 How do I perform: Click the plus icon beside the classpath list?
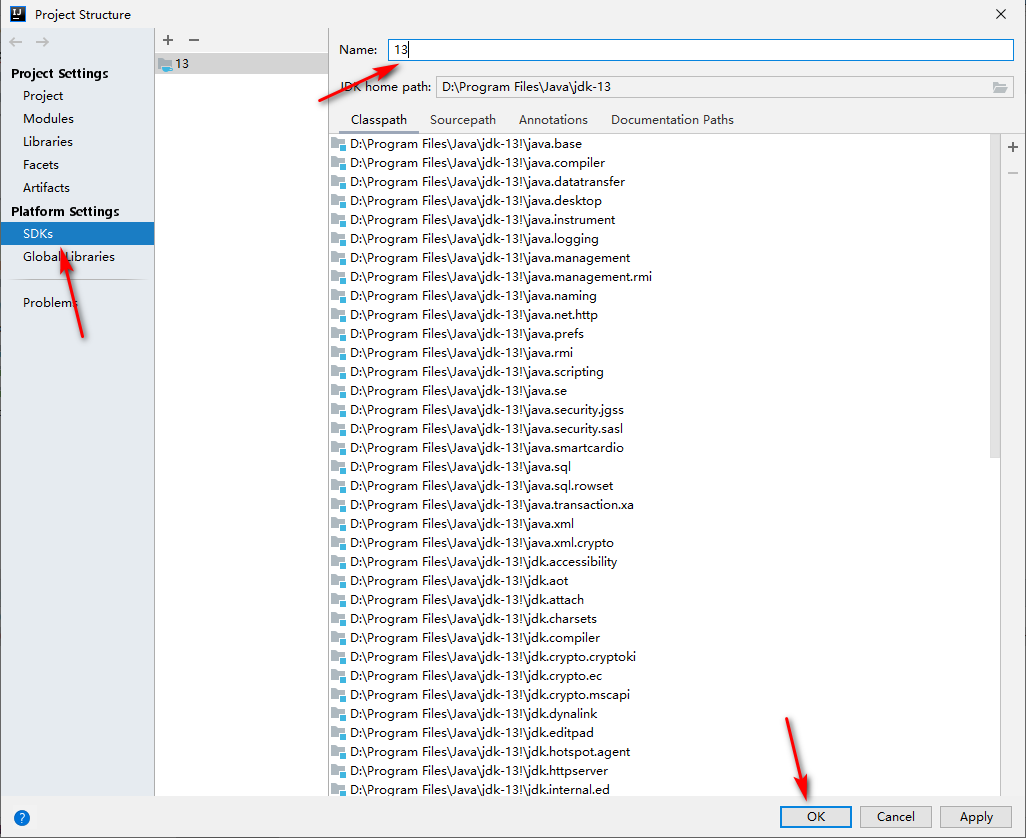pyautogui.click(x=1012, y=147)
